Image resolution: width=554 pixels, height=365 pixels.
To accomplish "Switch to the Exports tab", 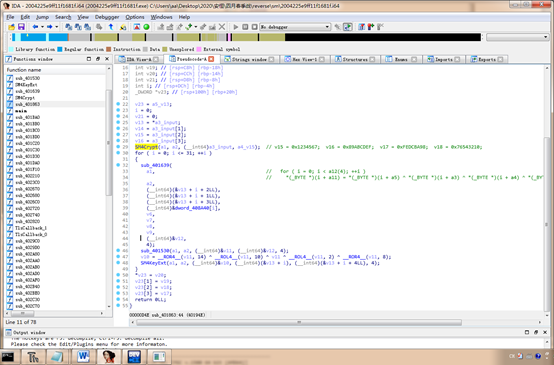I will tap(487, 59).
